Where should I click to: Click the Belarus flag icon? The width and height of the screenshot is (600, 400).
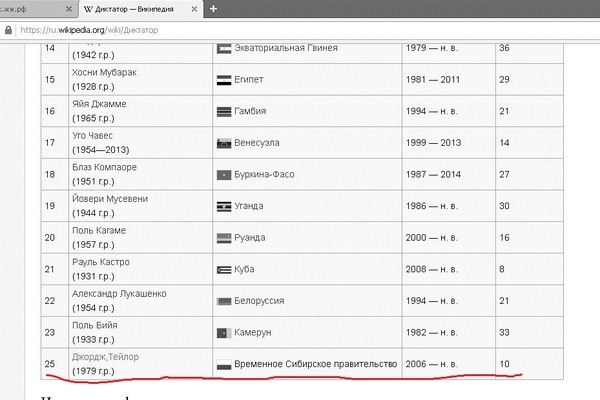pyautogui.click(x=224, y=301)
